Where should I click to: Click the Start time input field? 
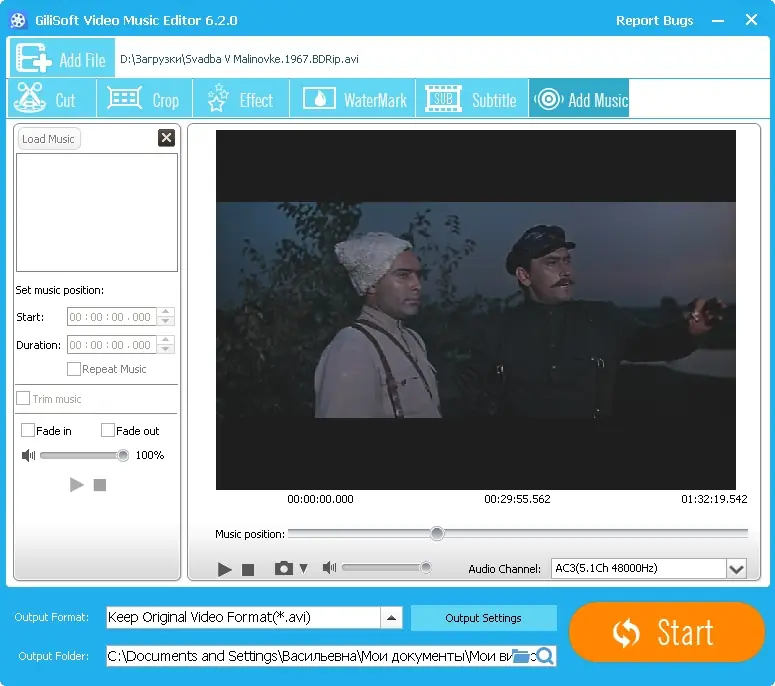coord(112,317)
